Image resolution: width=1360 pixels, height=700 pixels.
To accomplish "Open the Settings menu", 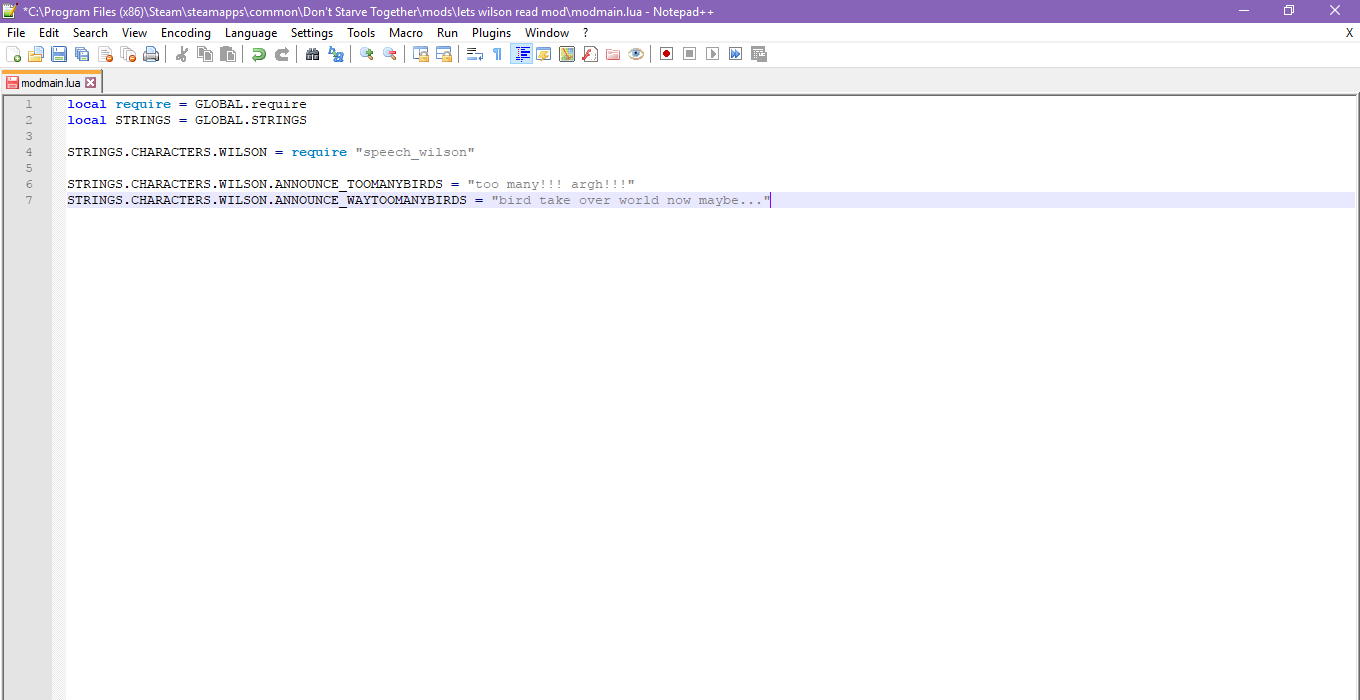I will [312, 33].
